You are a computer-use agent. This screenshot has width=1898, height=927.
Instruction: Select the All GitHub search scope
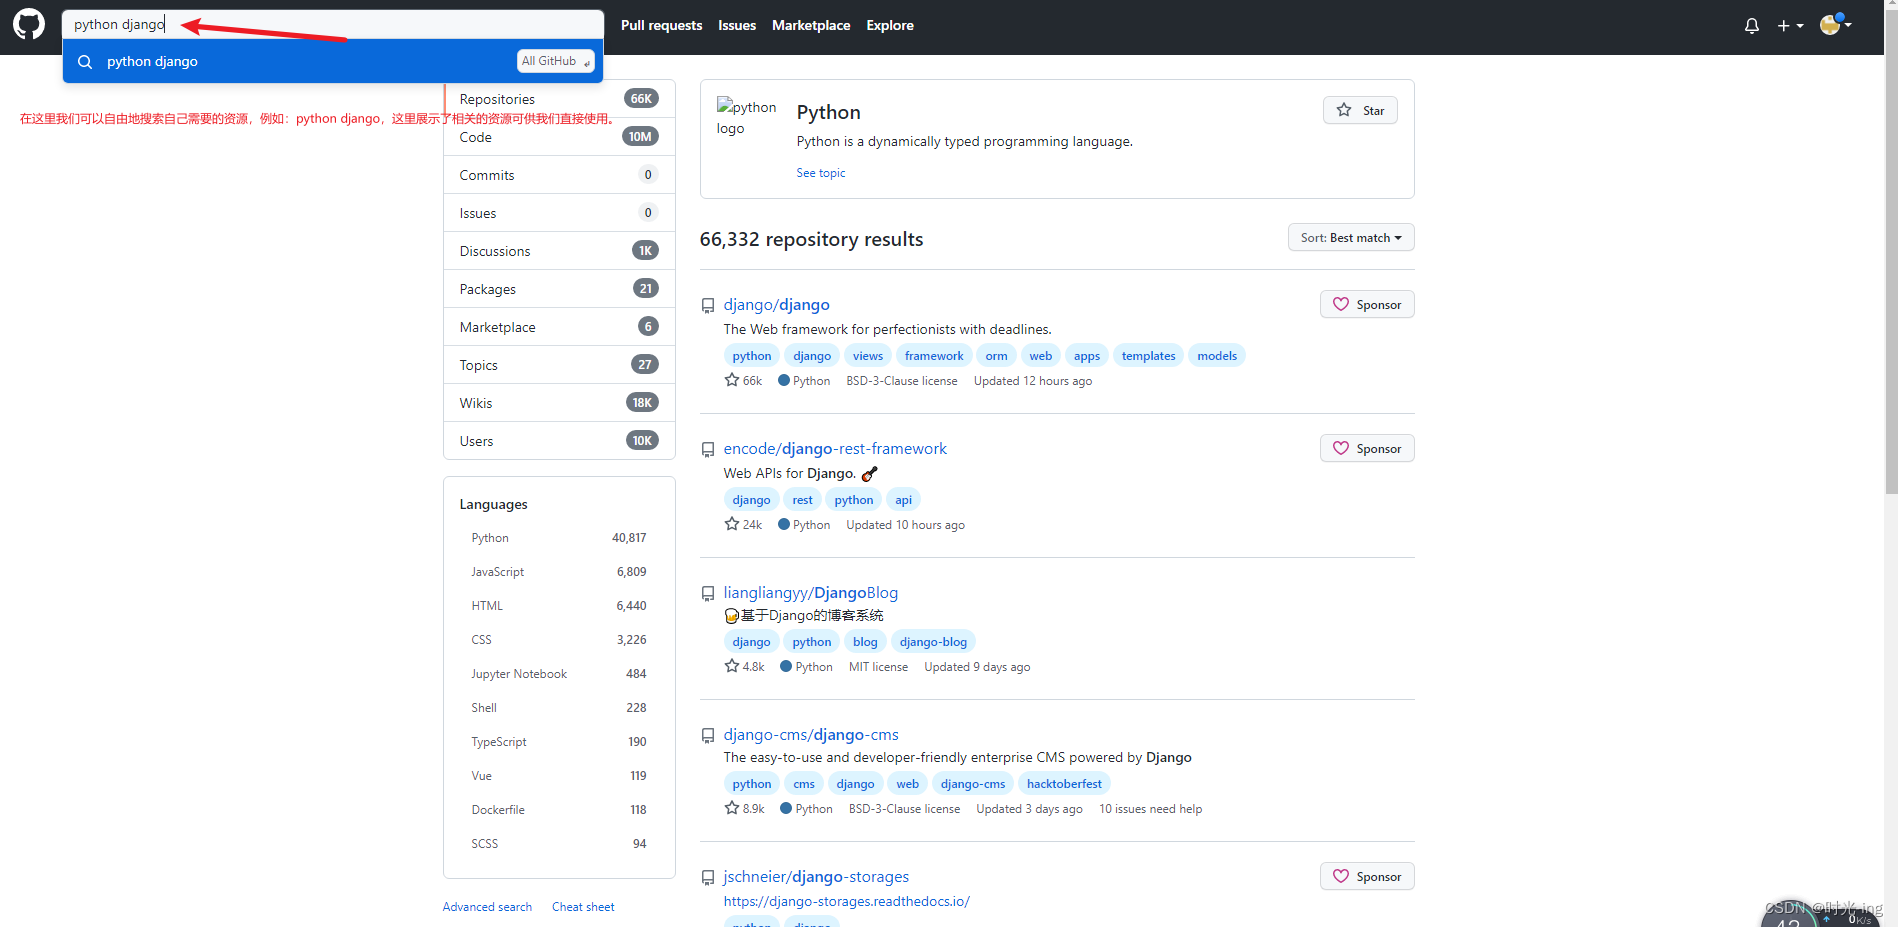pos(556,61)
